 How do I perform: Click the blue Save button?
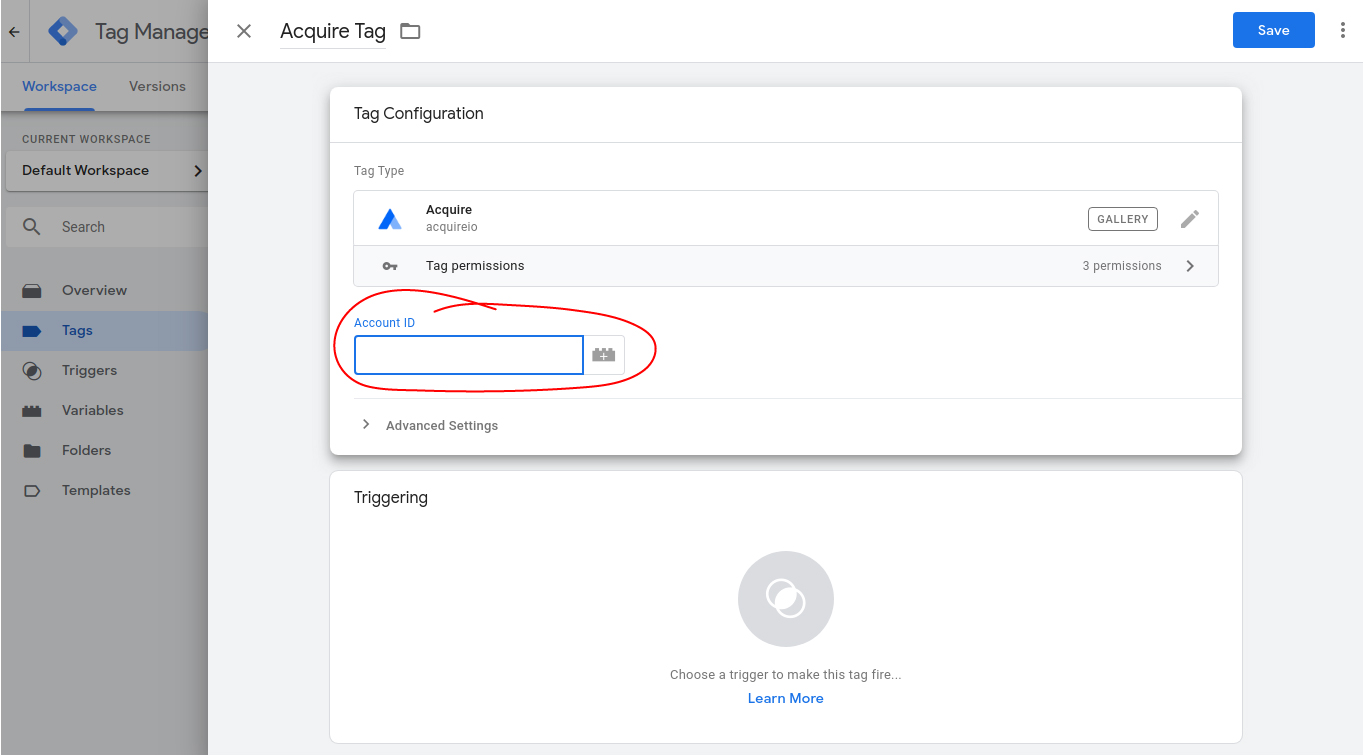pyautogui.click(x=1273, y=31)
